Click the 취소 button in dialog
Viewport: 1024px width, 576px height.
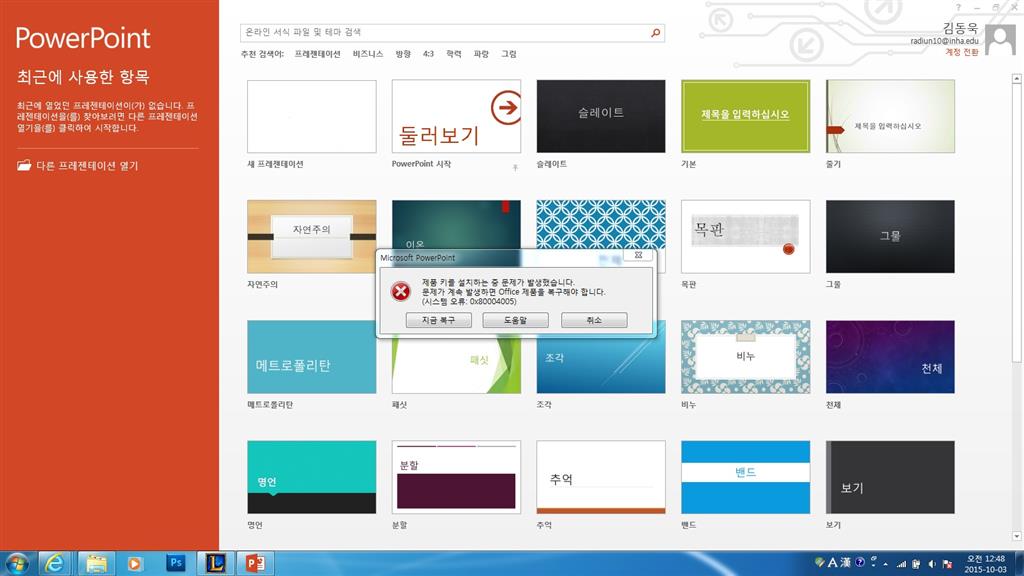pyautogui.click(x=594, y=320)
